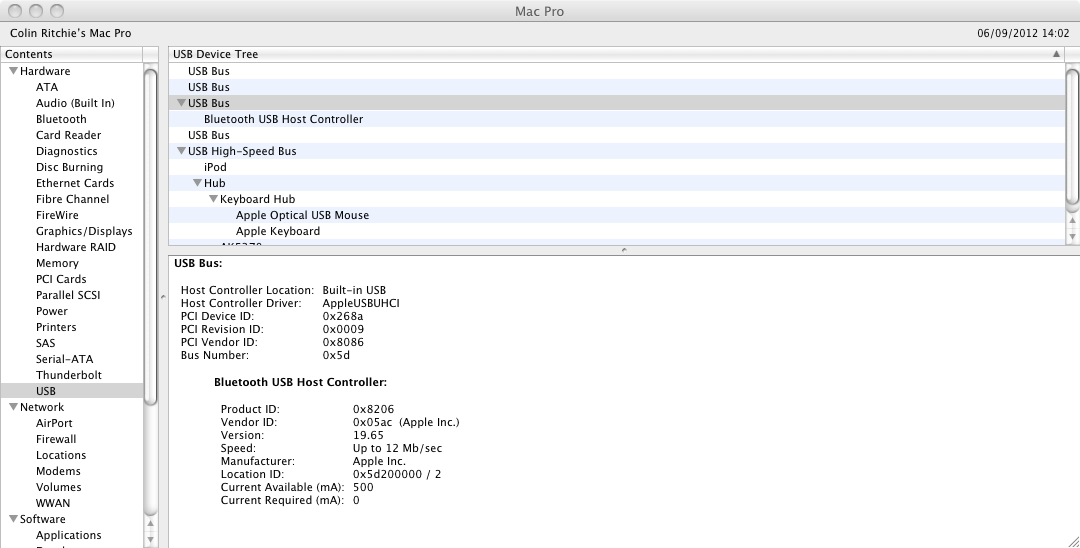Click sort arrow in USB Device Tree header
Image resolution: width=1080 pixels, height=548 pixels.
(1056, 54)
